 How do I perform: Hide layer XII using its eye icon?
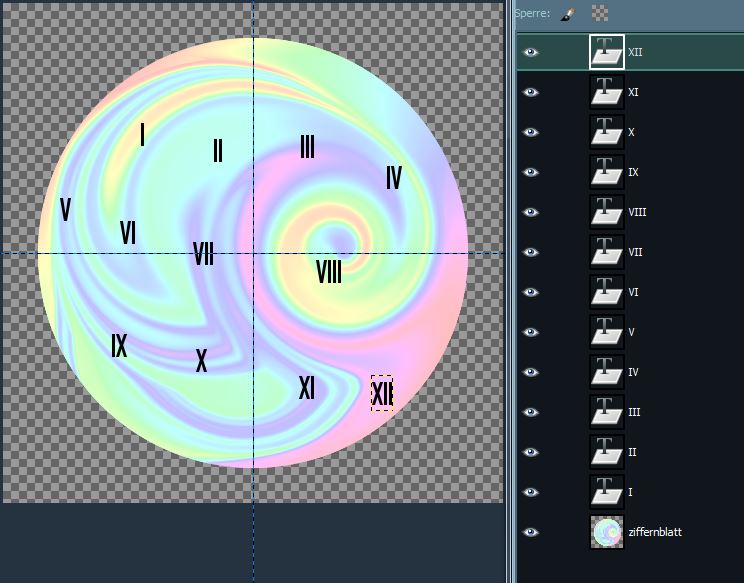(x=531, y=52)
